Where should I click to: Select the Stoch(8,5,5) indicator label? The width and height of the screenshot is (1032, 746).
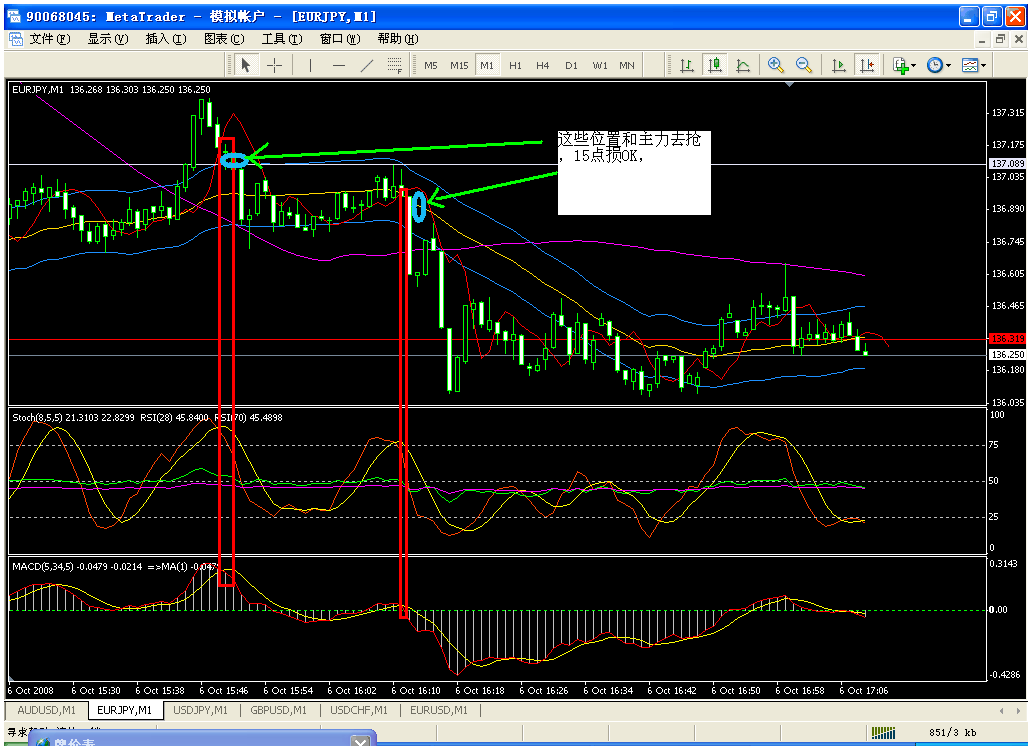pos(38,417)
